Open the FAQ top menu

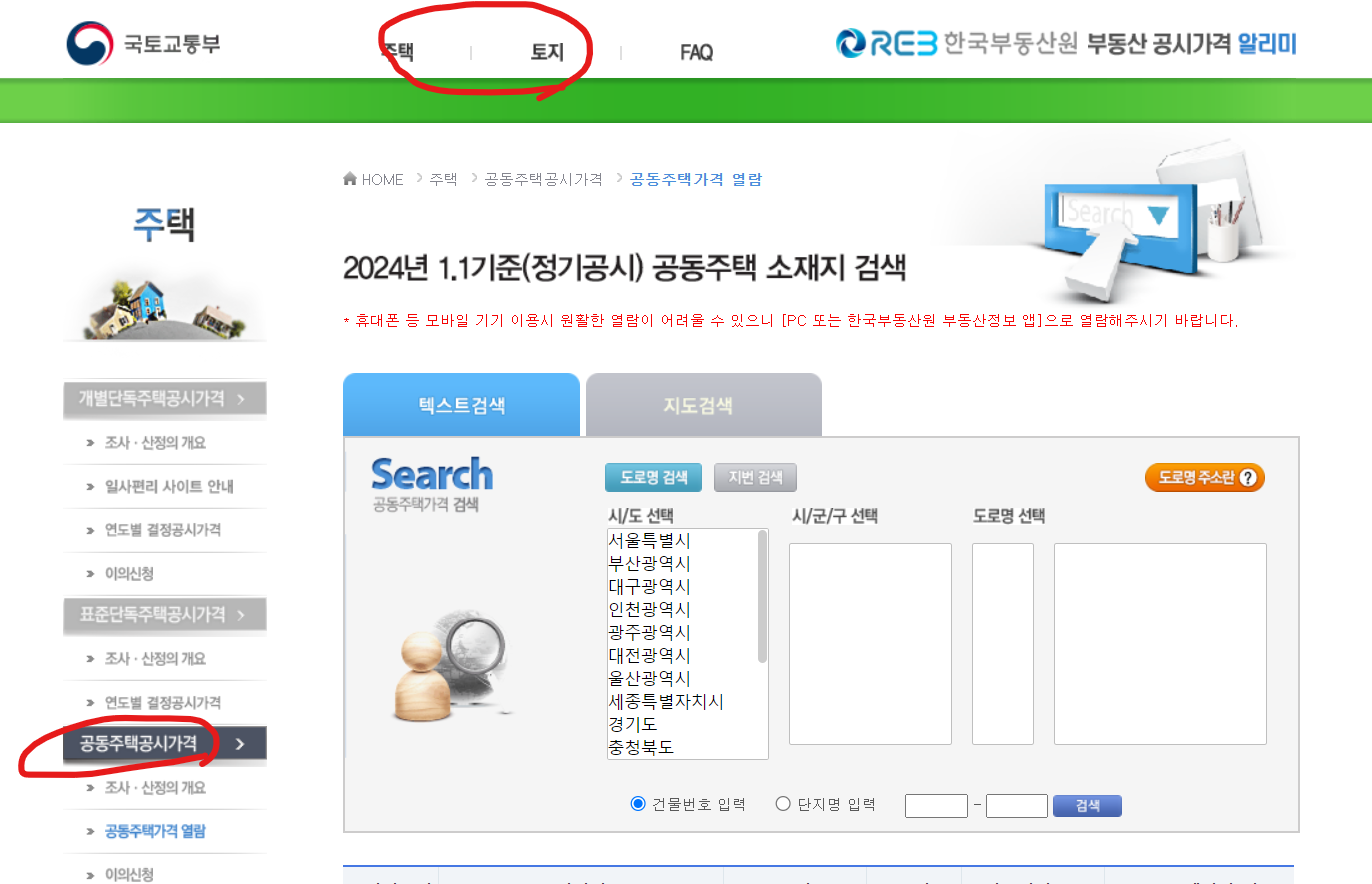coord(696,52)
